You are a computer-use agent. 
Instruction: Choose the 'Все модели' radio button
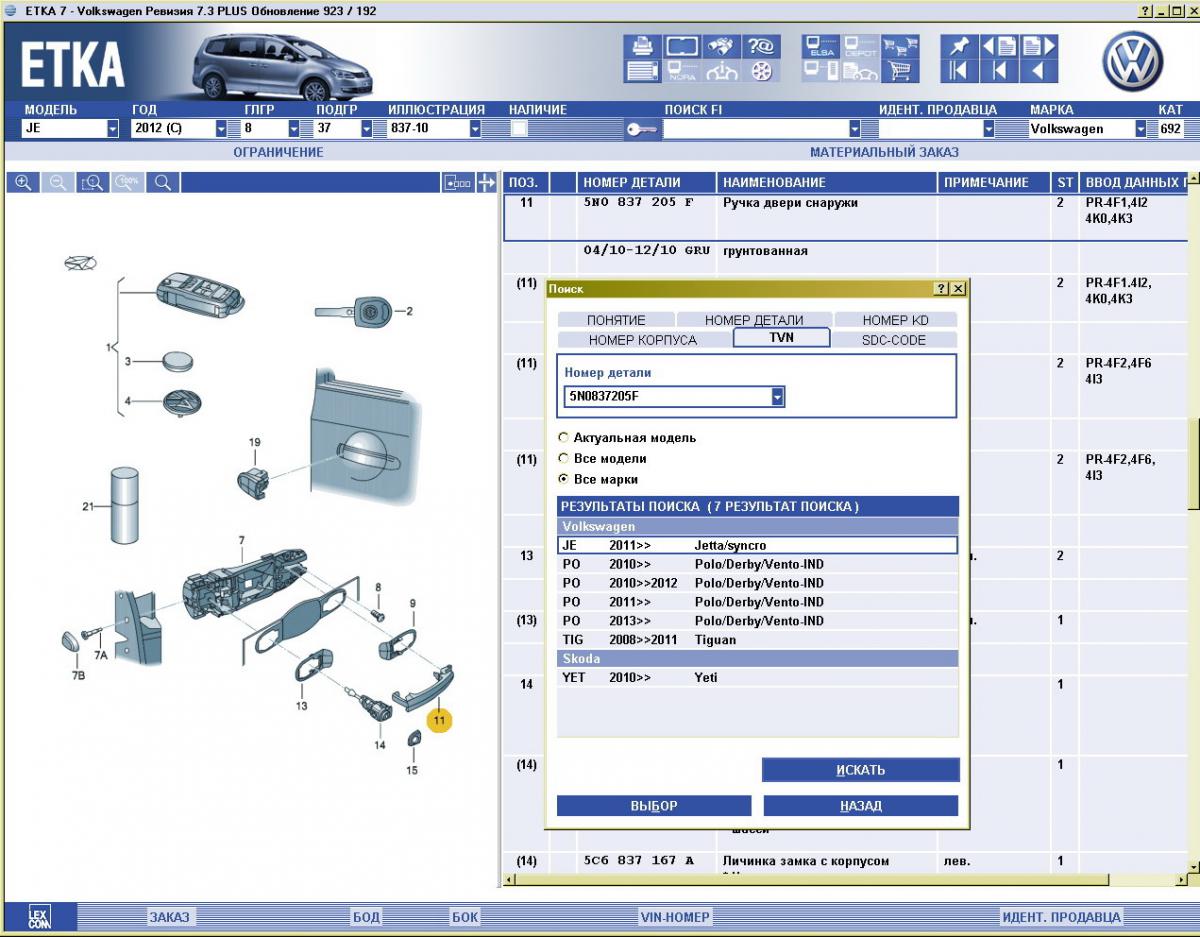coord(564,459)
